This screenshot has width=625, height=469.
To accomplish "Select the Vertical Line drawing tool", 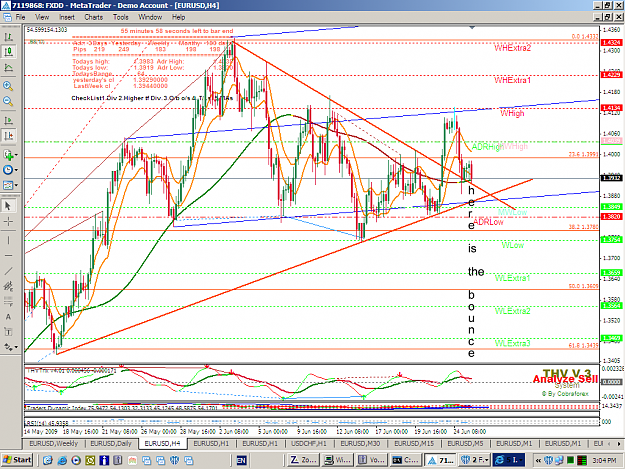I will point(8,240).
